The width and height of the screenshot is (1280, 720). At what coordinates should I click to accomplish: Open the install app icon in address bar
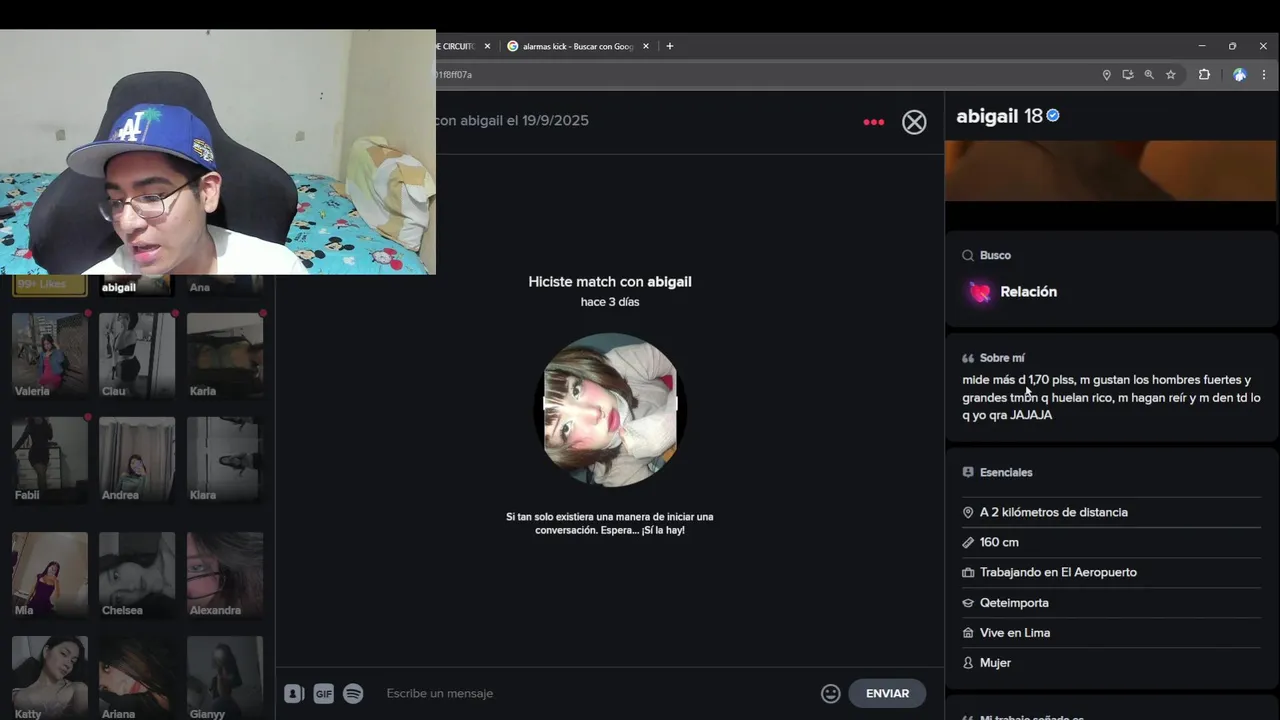pos(1128,75)
